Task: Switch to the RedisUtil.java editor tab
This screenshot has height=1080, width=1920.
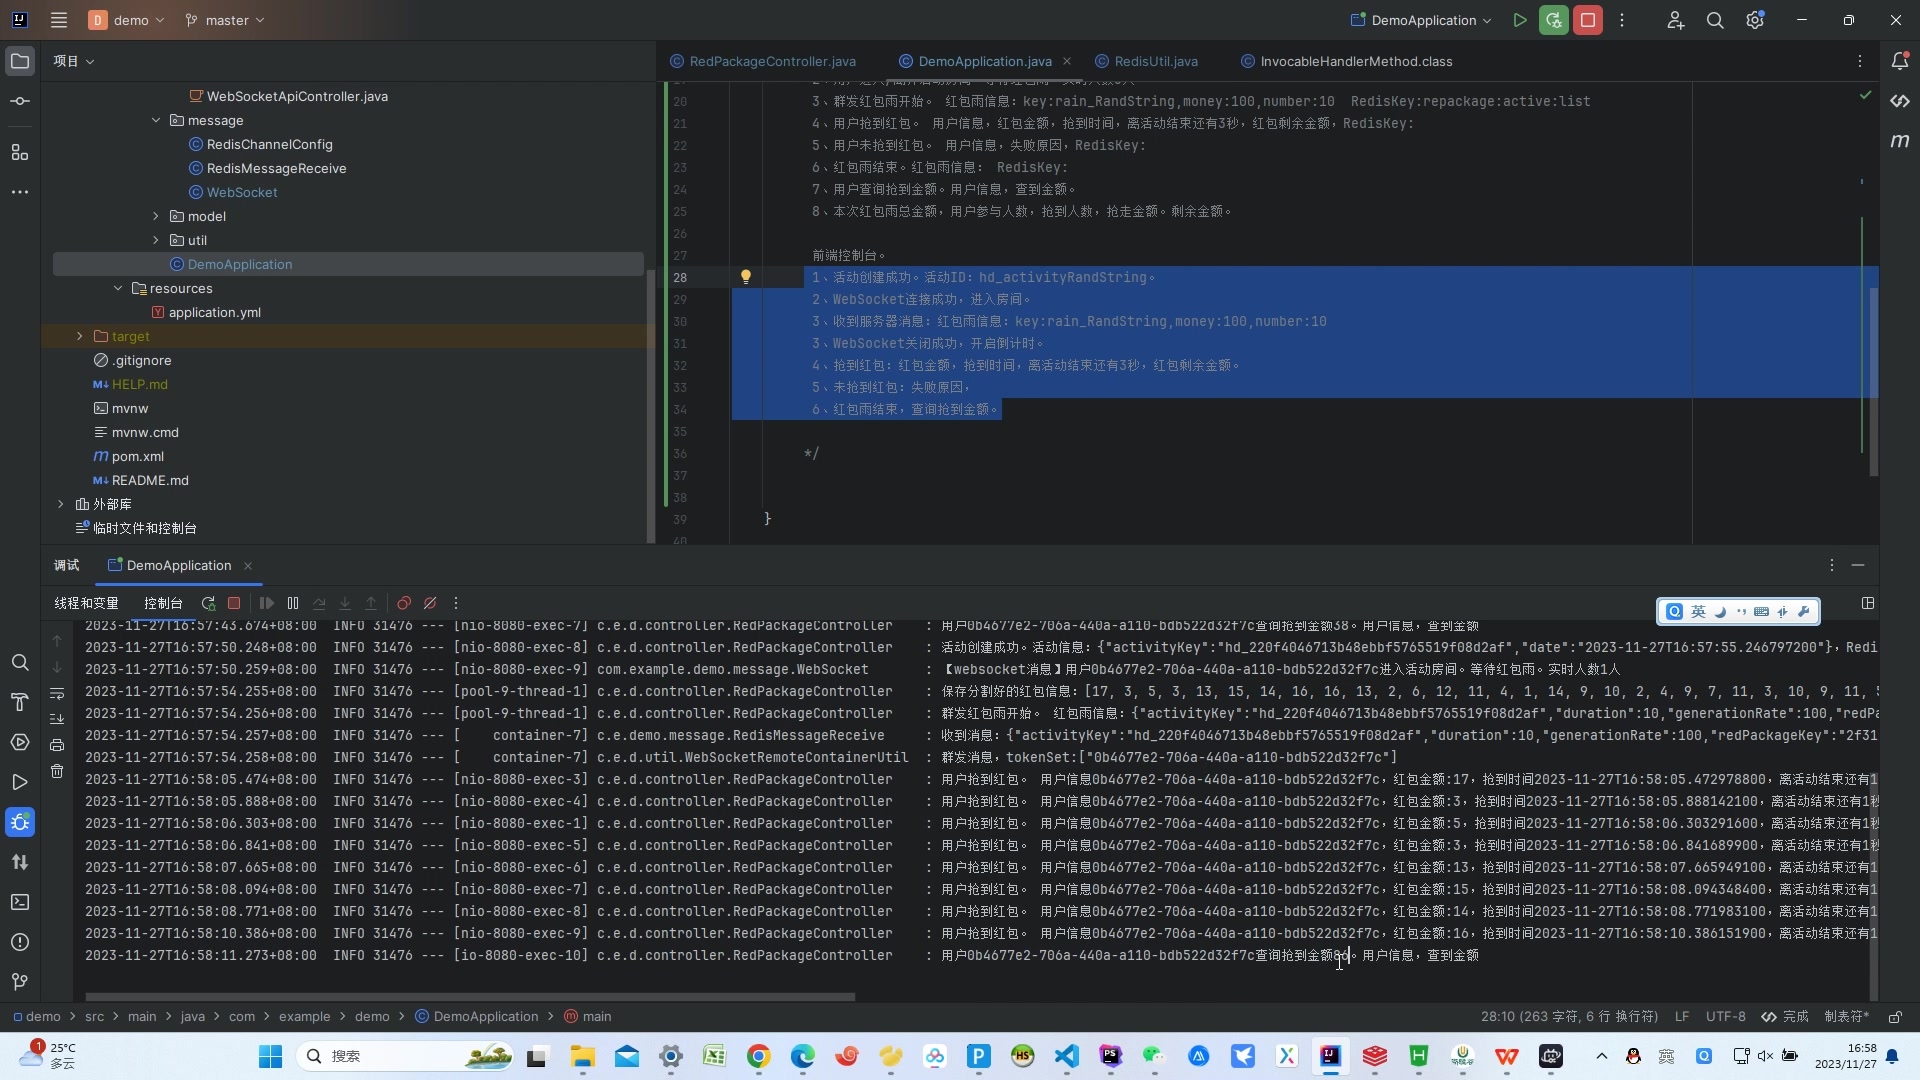Action: click(1146, 61)
